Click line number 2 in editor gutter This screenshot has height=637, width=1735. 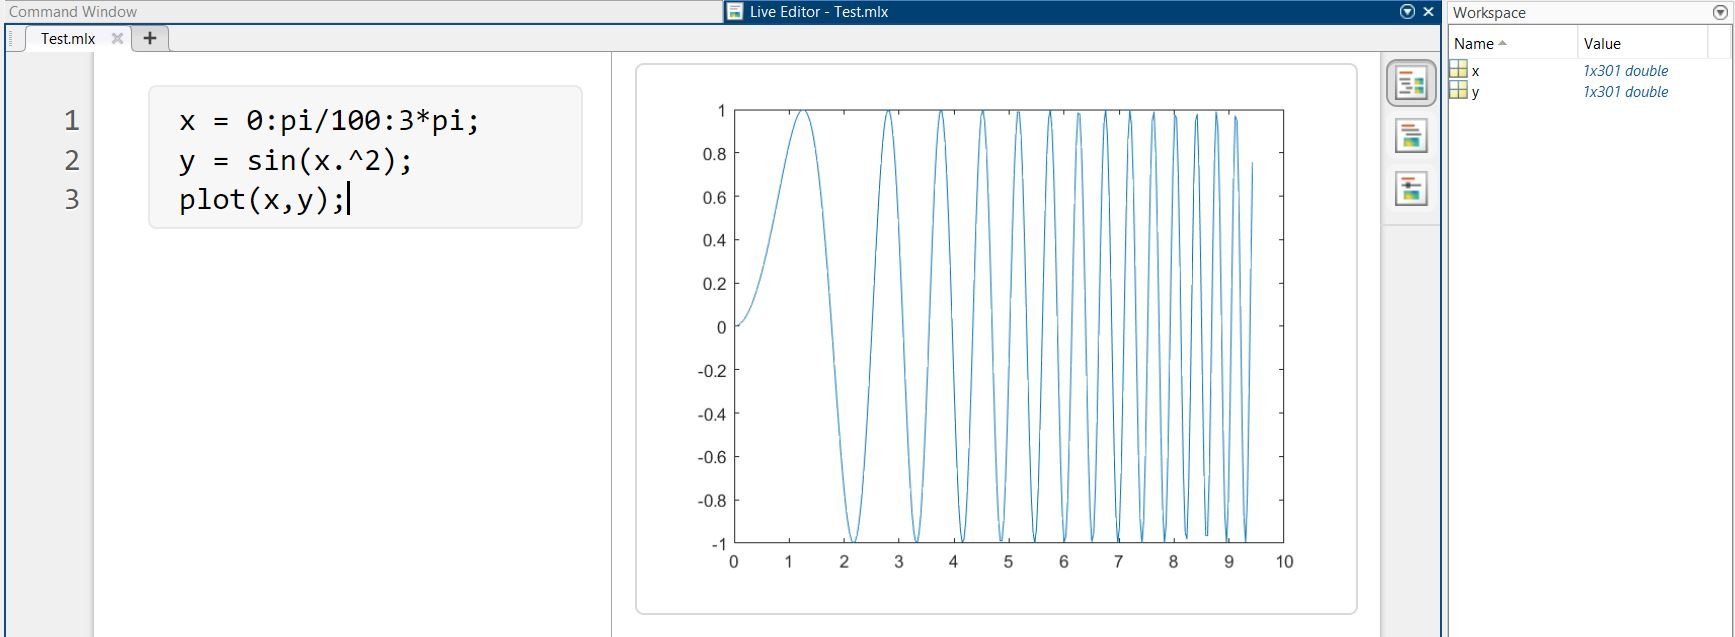(72, 160)
